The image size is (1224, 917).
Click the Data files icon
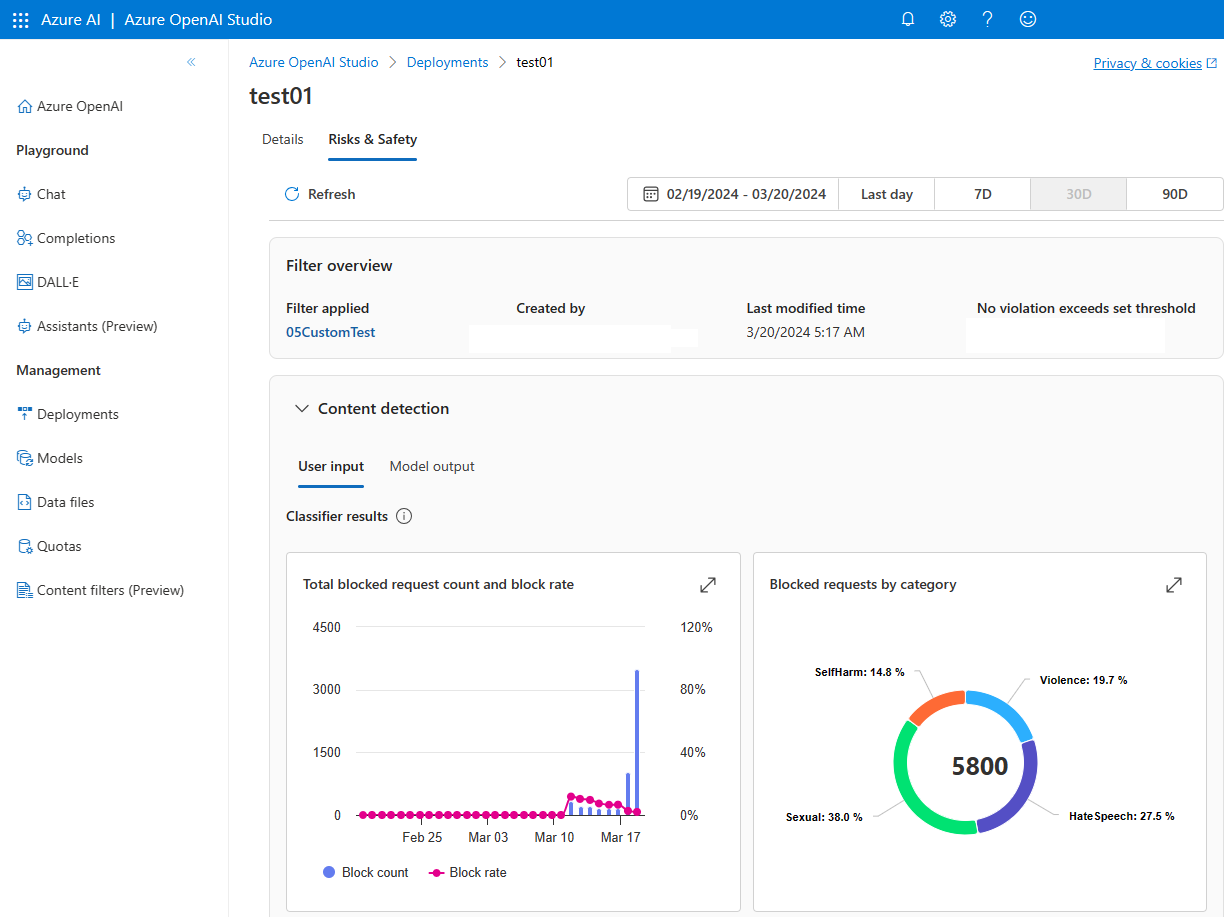[25, 503]
